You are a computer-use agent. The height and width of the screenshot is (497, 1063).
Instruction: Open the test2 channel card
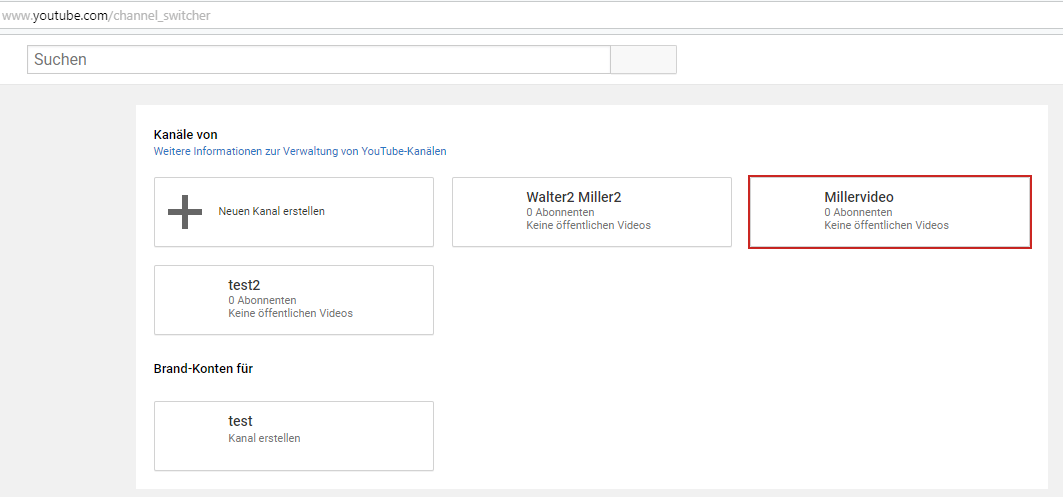pyautogui.click(x=294, y=300)
